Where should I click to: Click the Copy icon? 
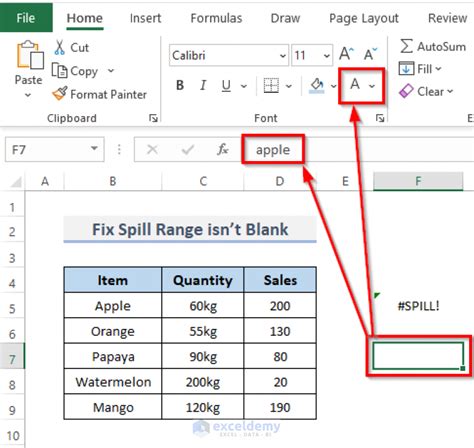click(x=59, y=71)
